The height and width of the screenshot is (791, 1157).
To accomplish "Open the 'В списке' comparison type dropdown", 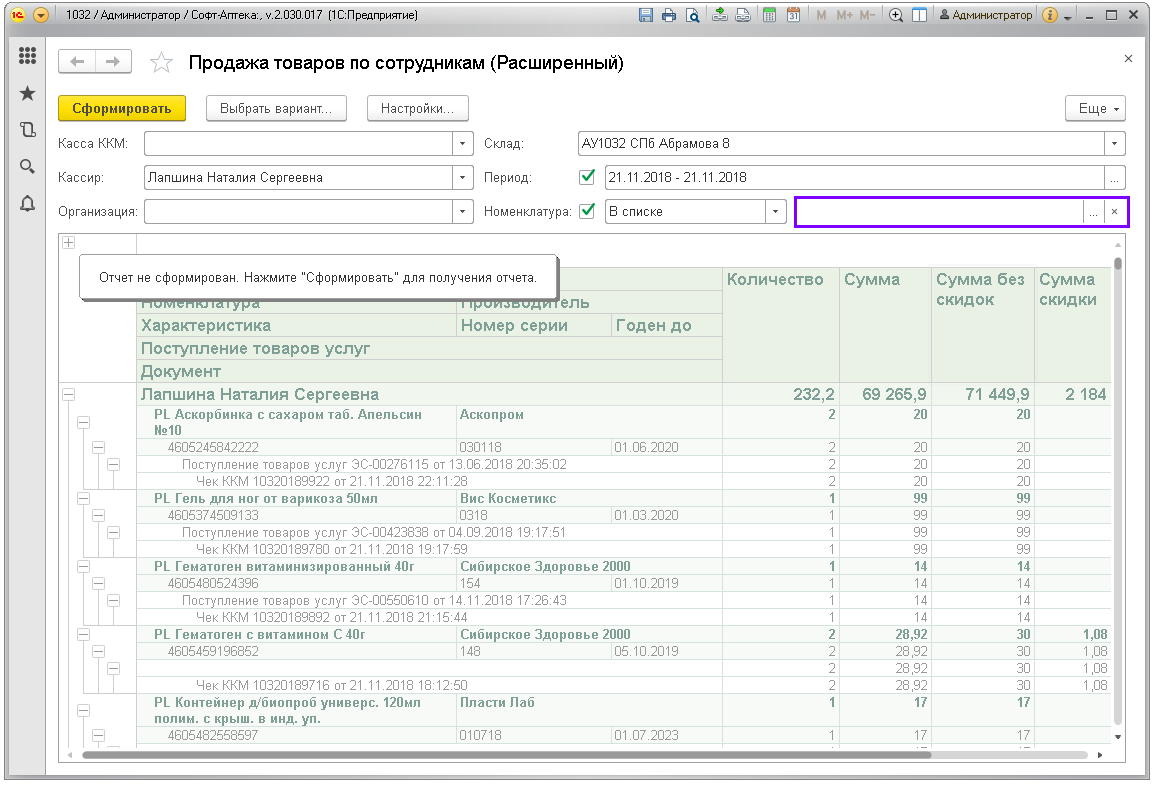I will (776, 211).
